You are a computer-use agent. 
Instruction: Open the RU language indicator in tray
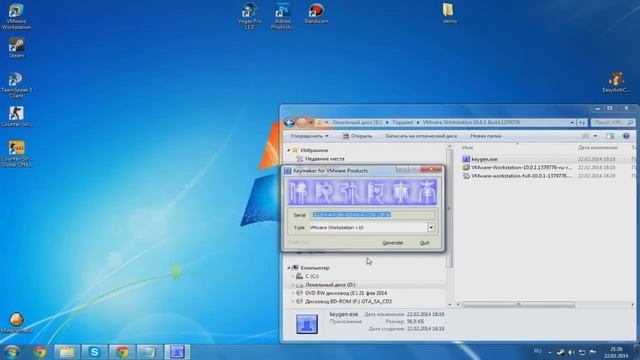[x=538, y=351]
